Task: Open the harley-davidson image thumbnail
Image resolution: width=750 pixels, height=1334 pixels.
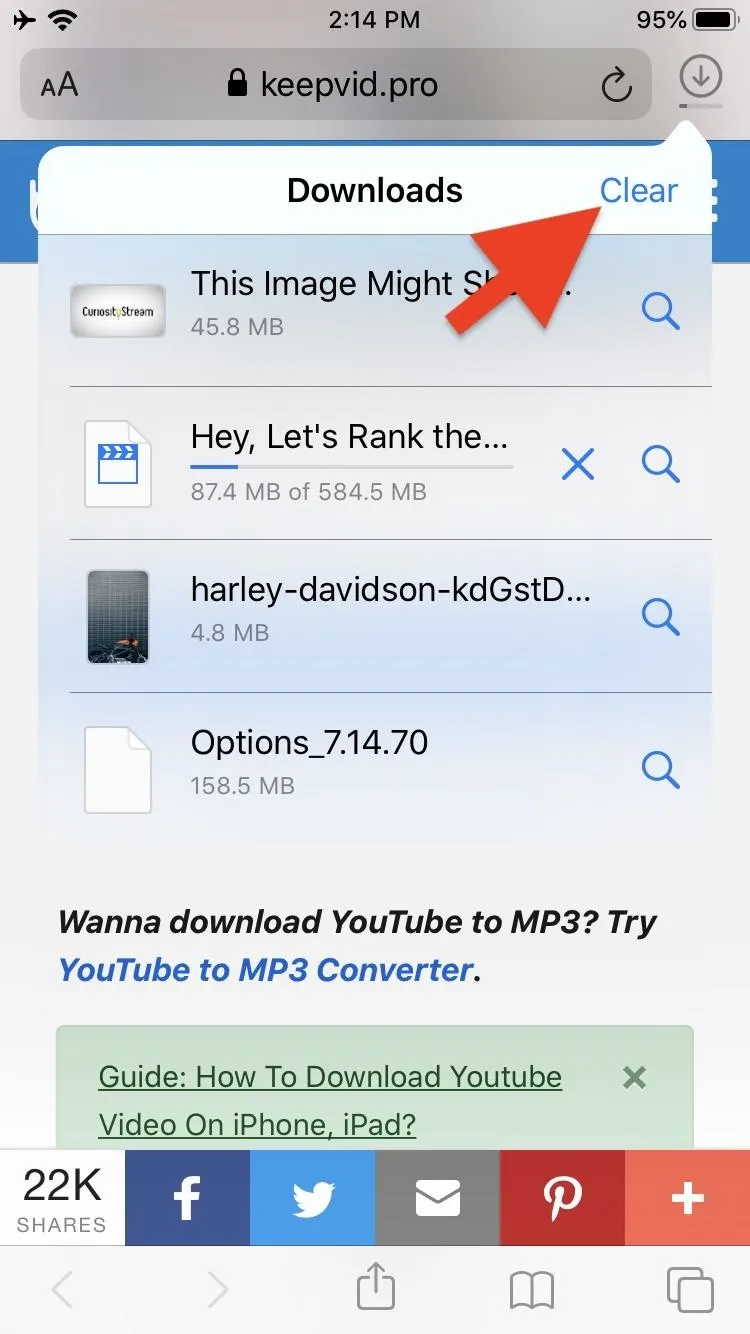Action: pyautogui.click(x=118, y=616)
